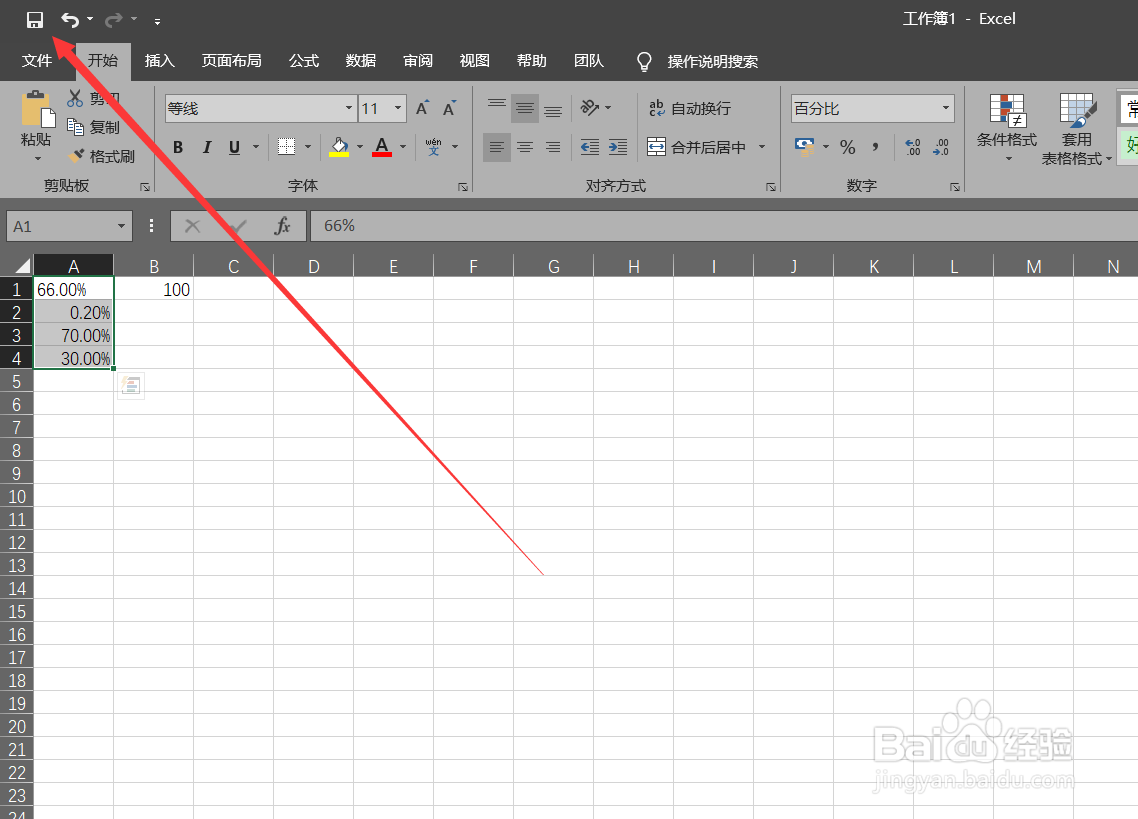Toggle Italic formatting
The width and height of the screenshot is (1138, 819).
pyautogui.click(x=207, y=147)
